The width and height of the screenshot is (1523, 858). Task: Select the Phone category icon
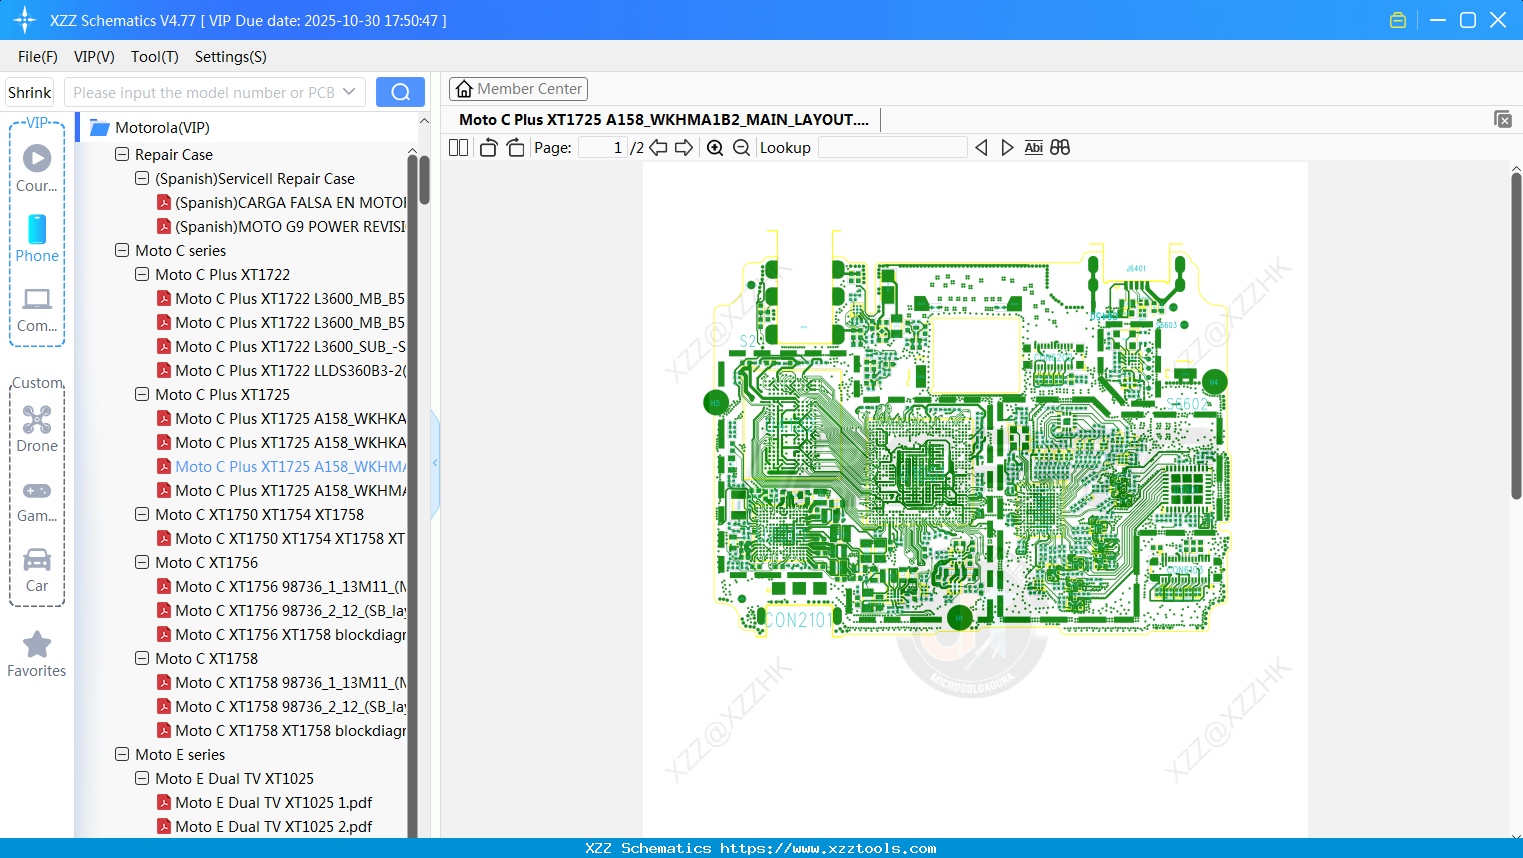[x=37, y=239]
